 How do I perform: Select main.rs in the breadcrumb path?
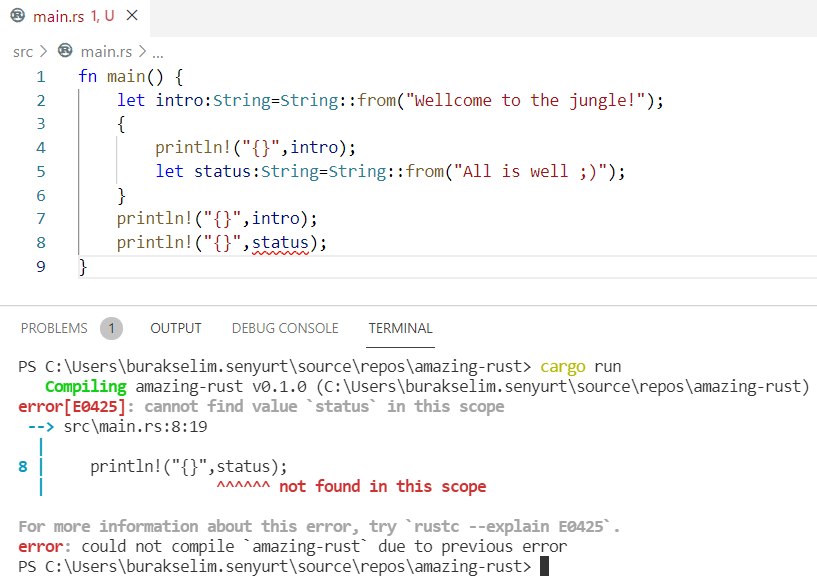pos(106,51)
